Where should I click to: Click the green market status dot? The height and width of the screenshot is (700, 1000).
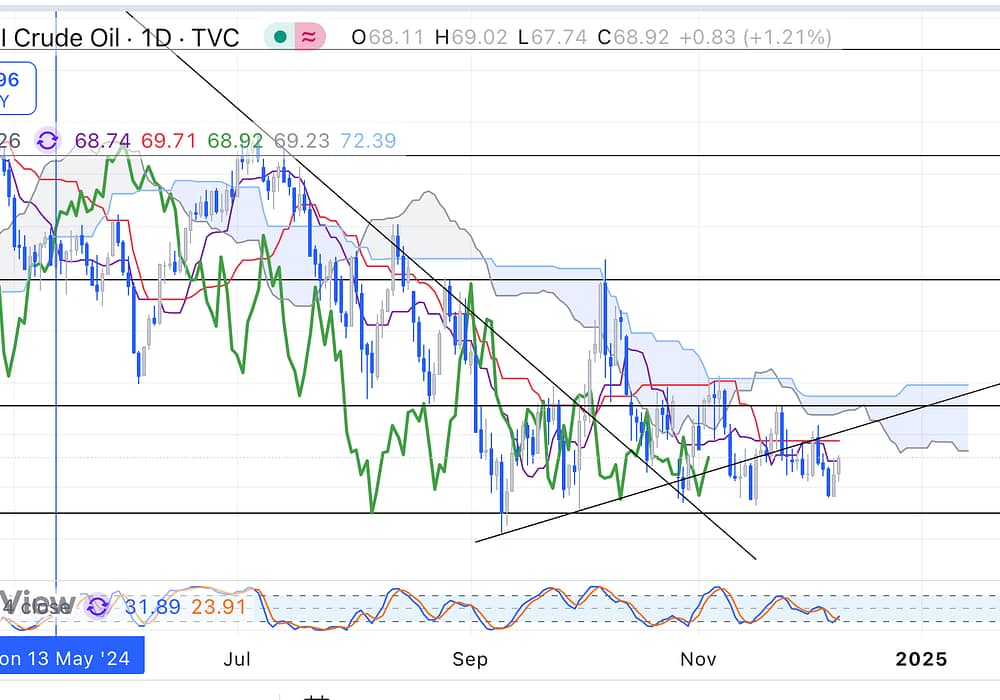(281, 38)
